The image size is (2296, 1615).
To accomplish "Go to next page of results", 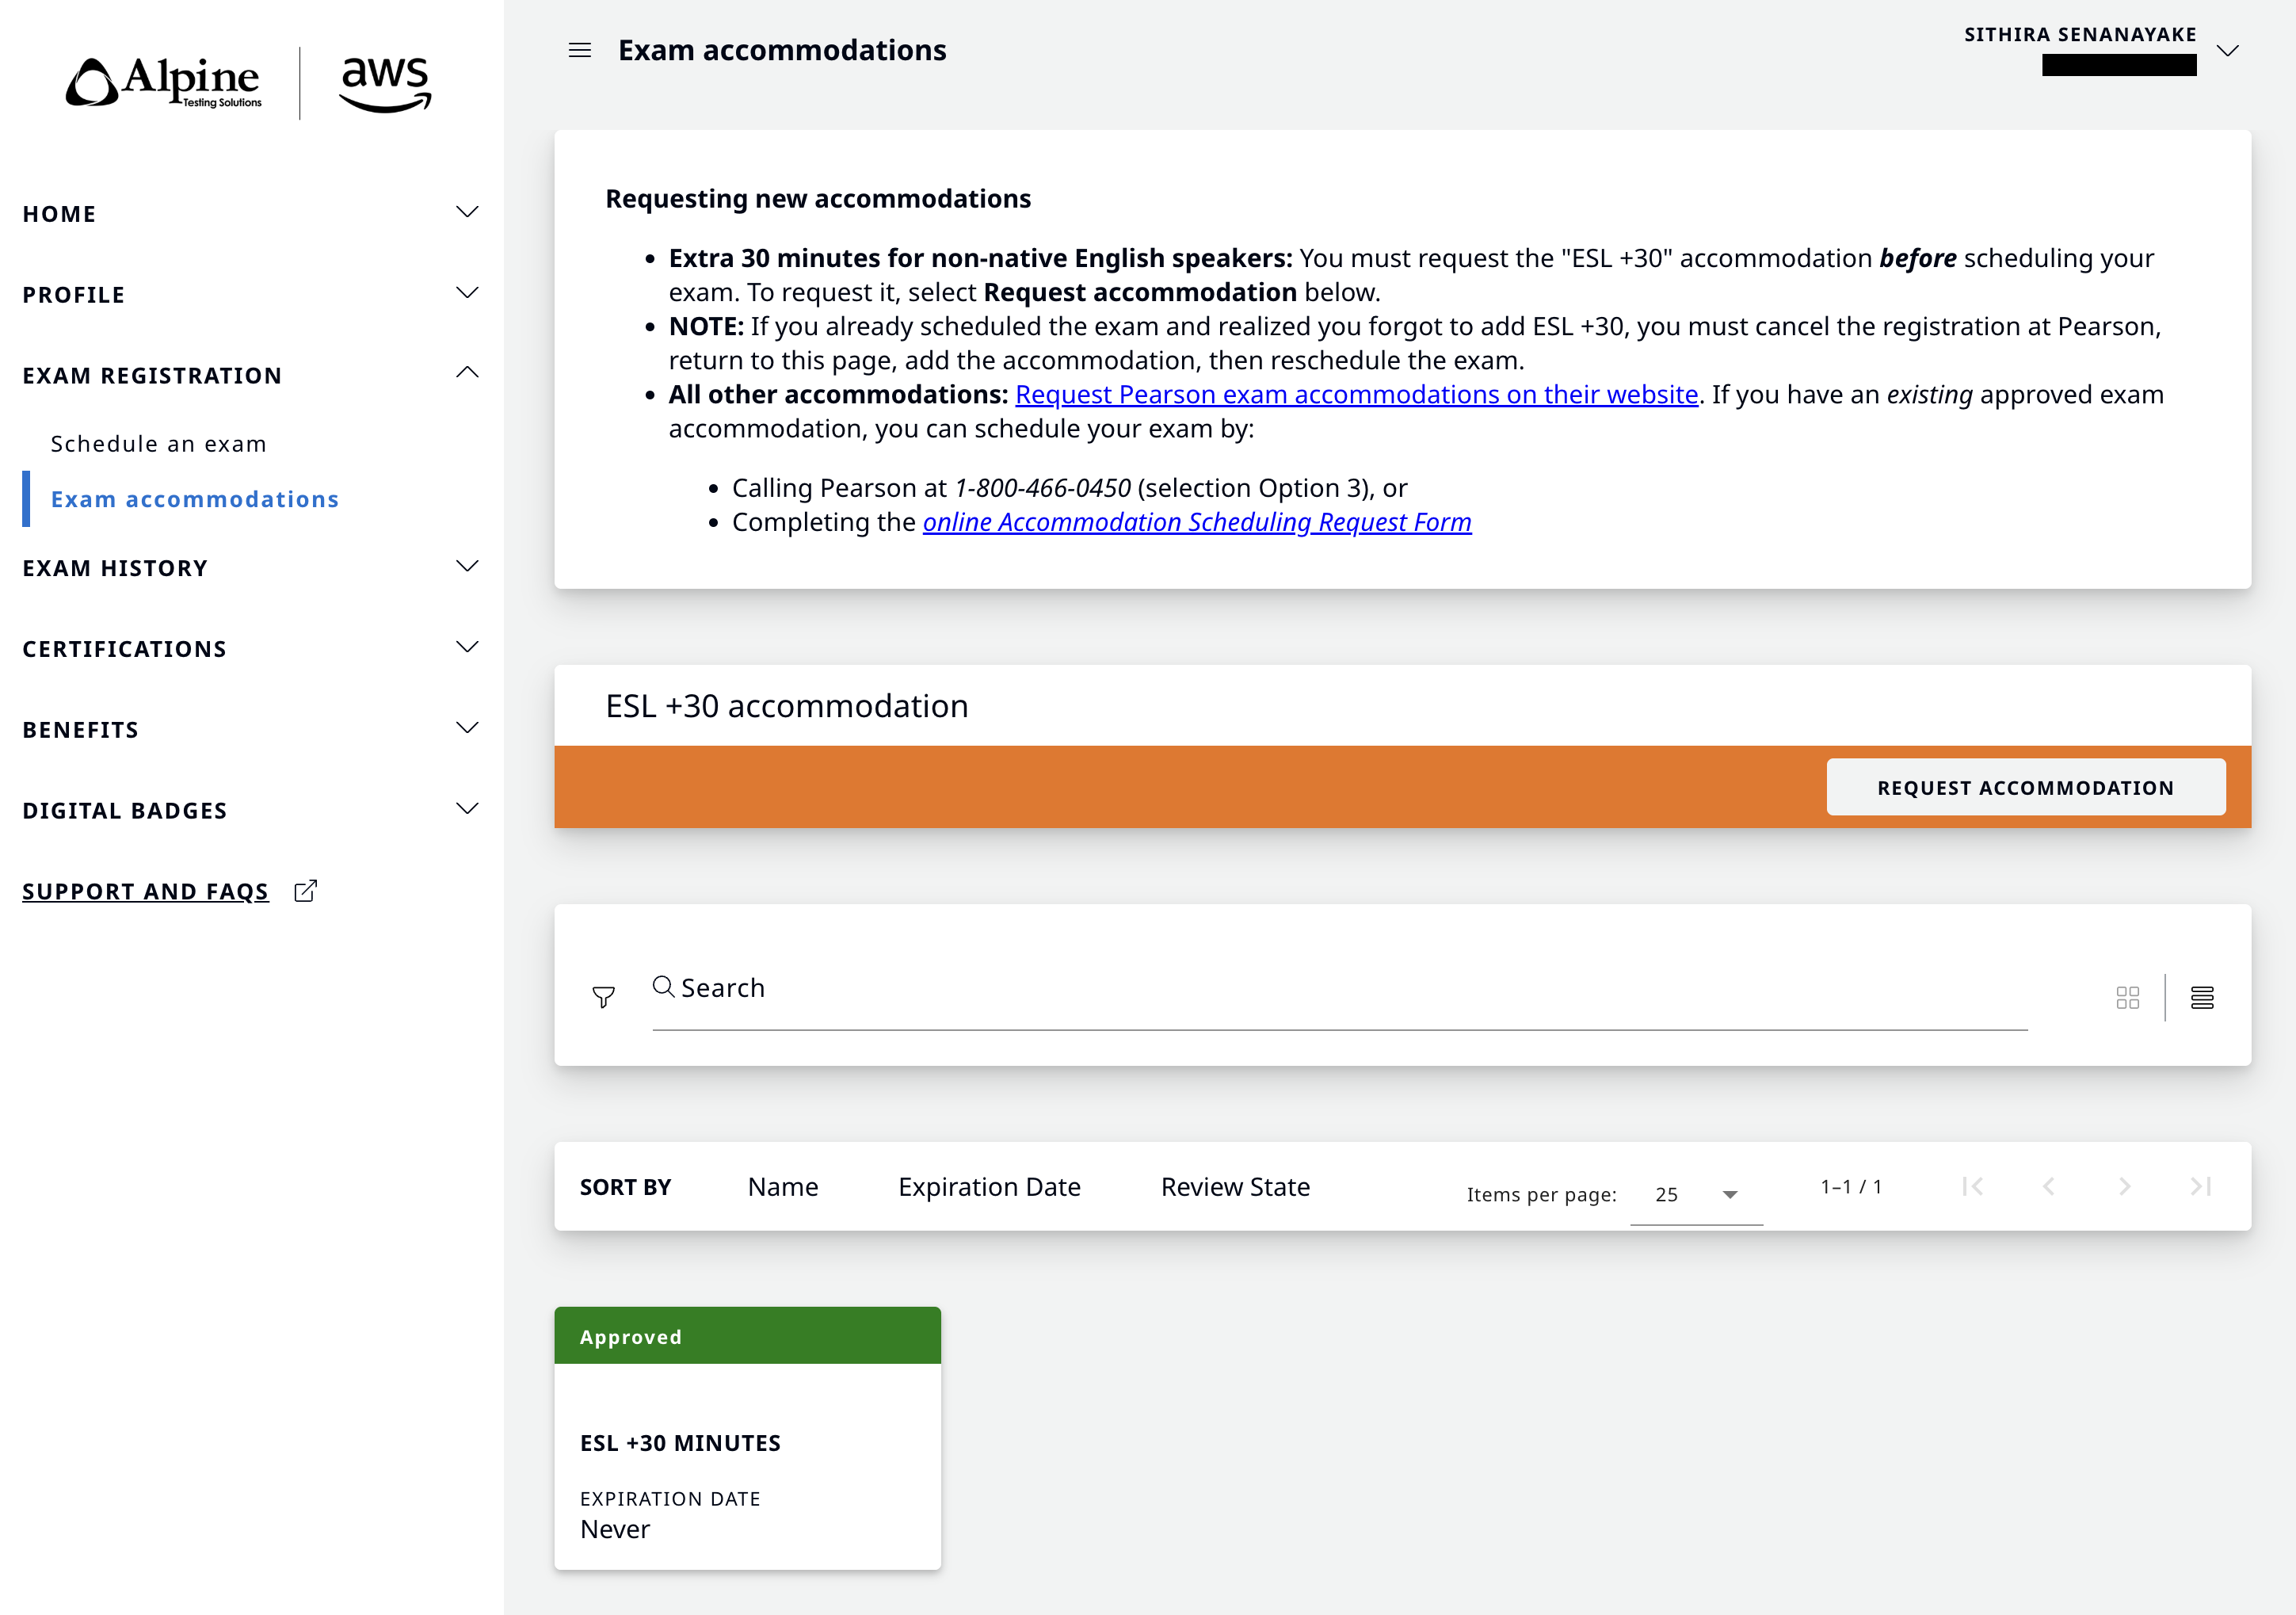I will tap(2125, 1186).
